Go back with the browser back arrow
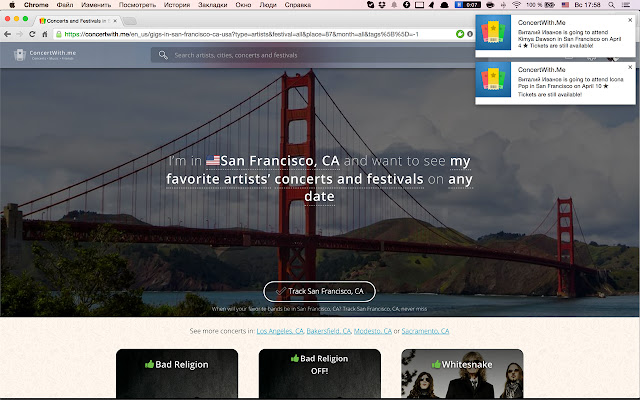The height and width of the screenshot is (400, 640). point(7,34)
